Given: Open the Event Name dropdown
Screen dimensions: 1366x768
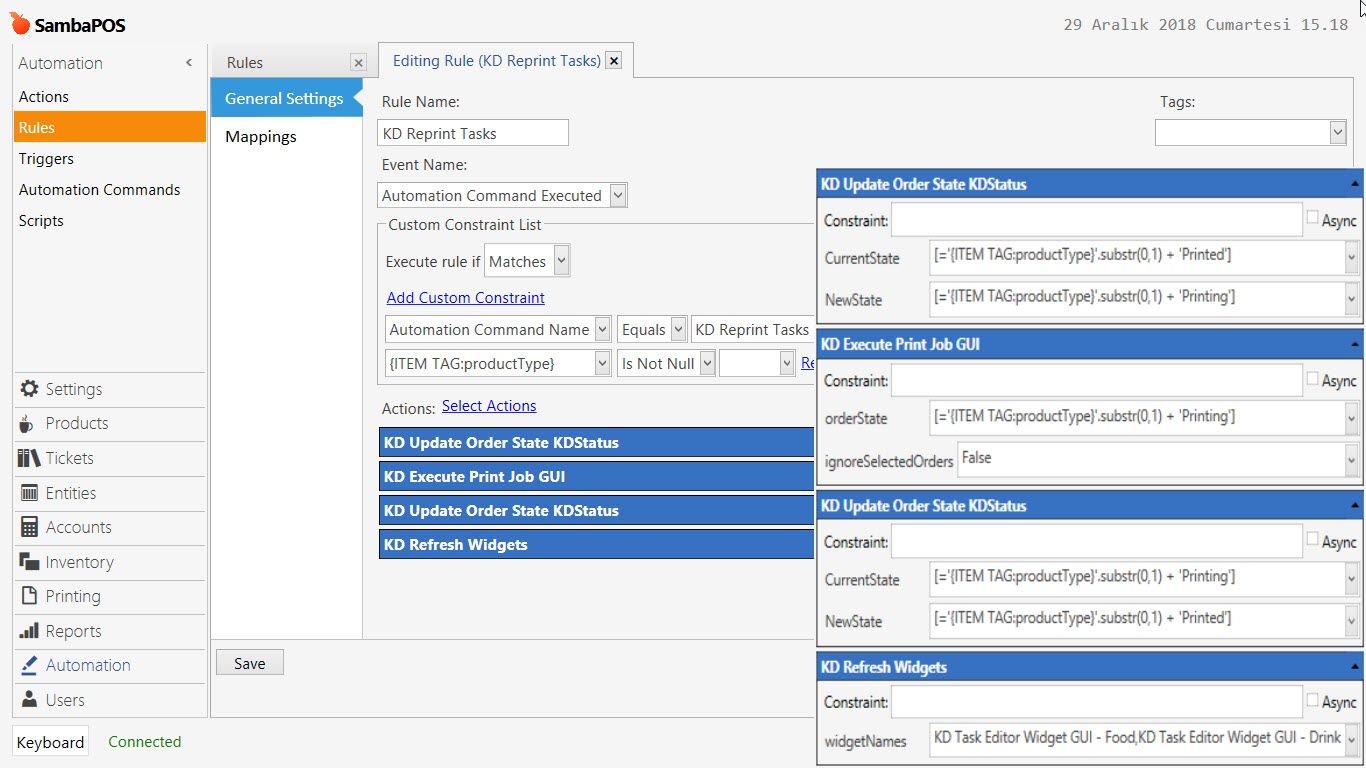Looking at the screenshot, I should [617, 196].
